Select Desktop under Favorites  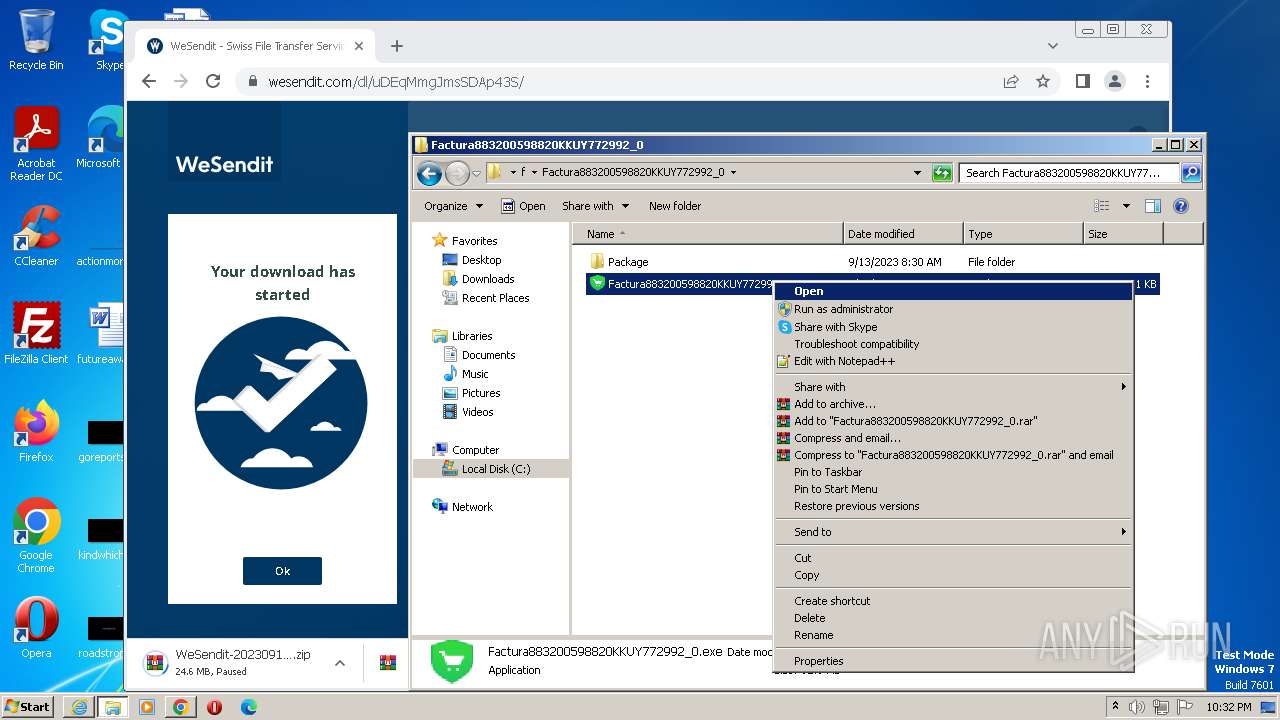coord(481,260)
